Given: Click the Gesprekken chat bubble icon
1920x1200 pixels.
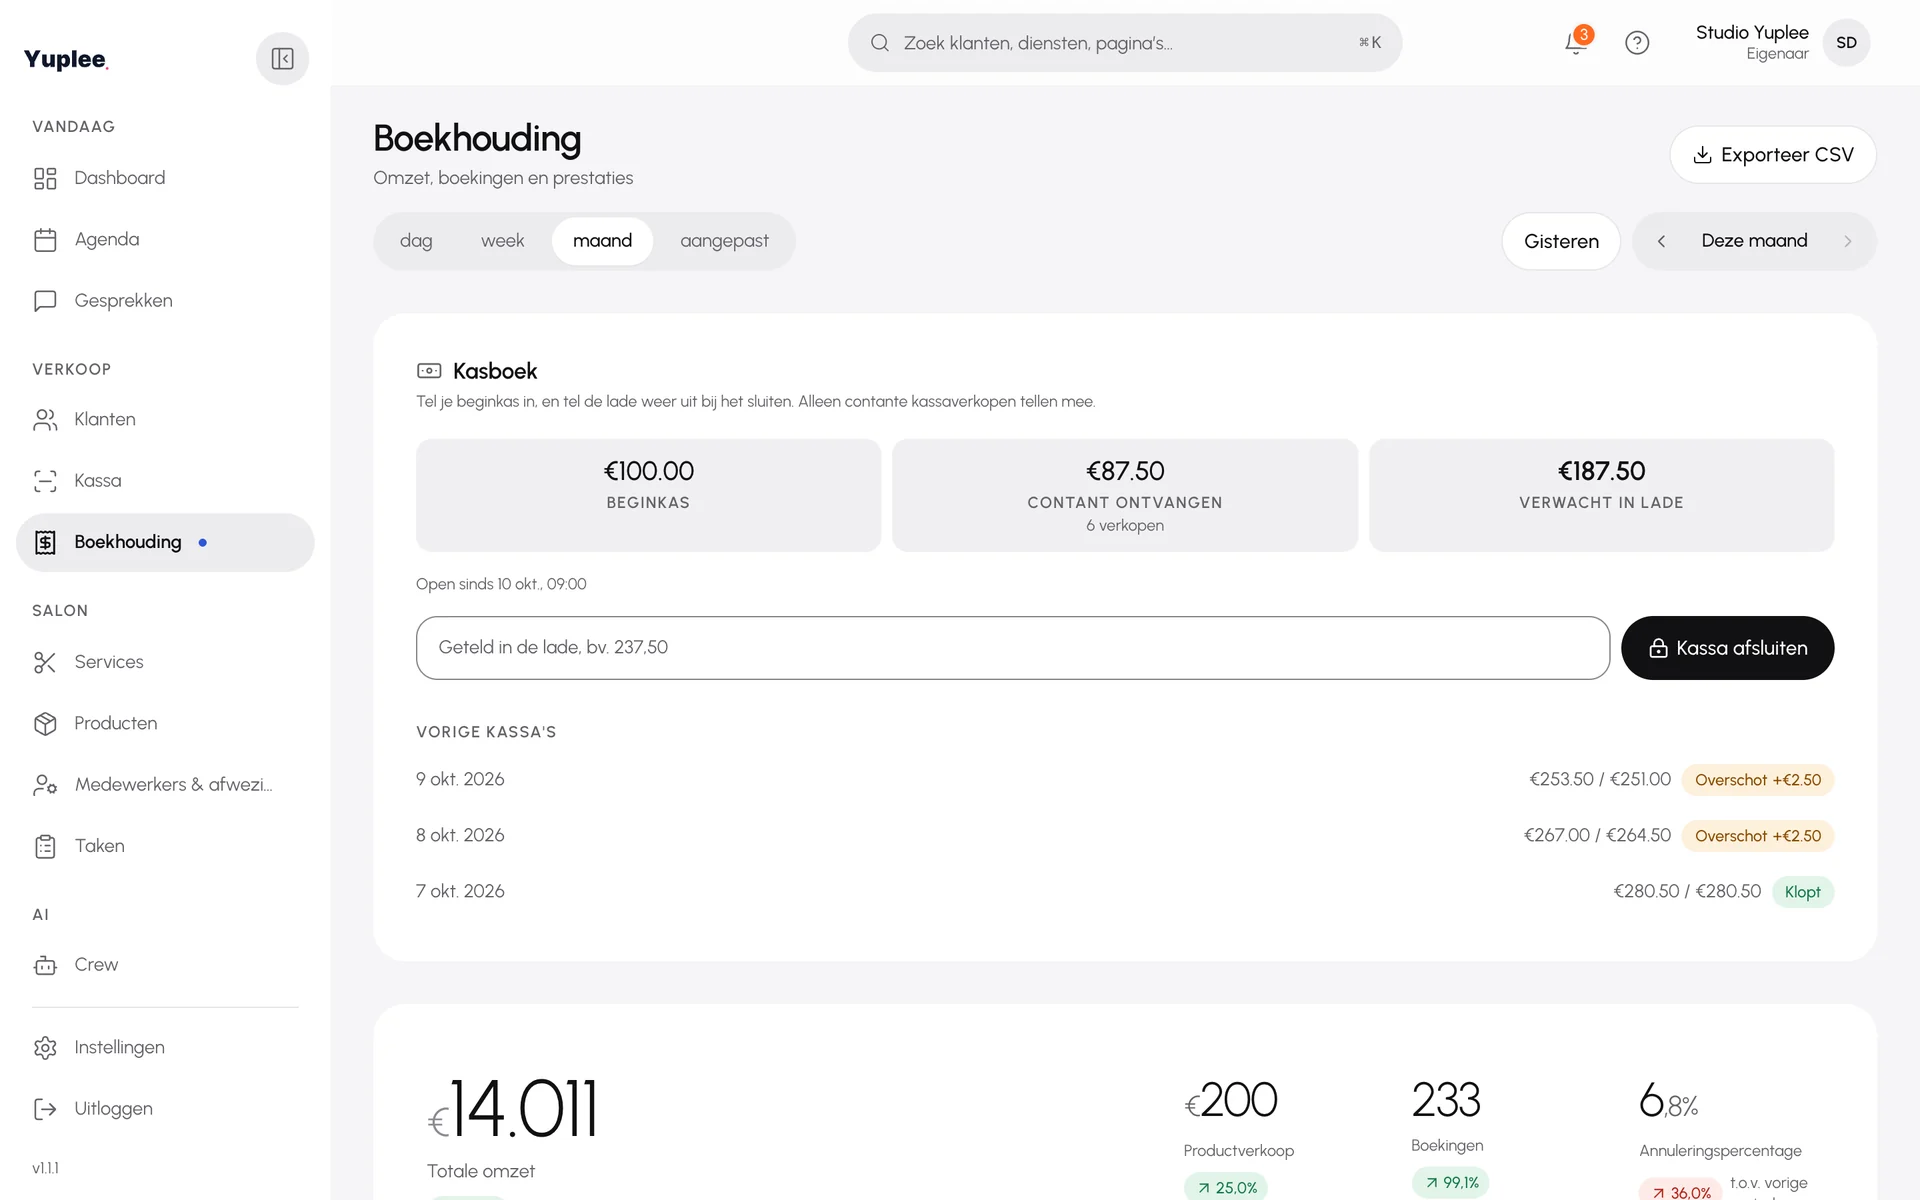Looking at the screenshot, I should pos(45,301).
